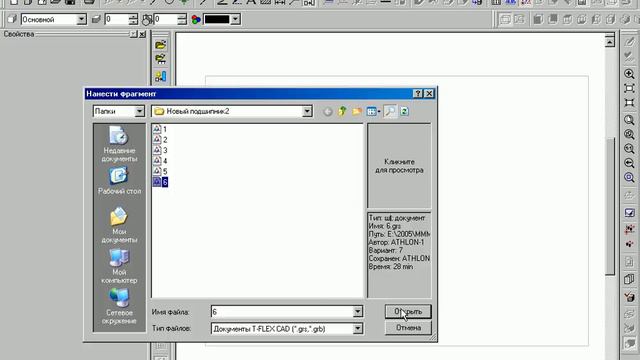The height and width of the screenshot is (360, 640).
Task: Click the blue magnifier icon in right toolbar
Action: (x=629, y=178)
